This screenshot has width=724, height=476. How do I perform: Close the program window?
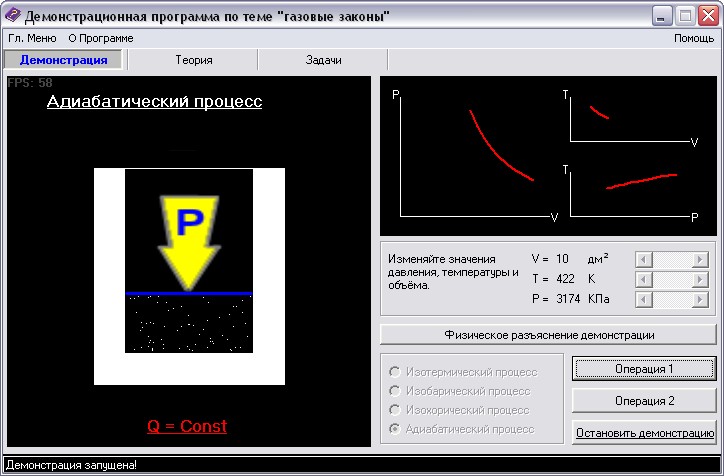point(709,16)
